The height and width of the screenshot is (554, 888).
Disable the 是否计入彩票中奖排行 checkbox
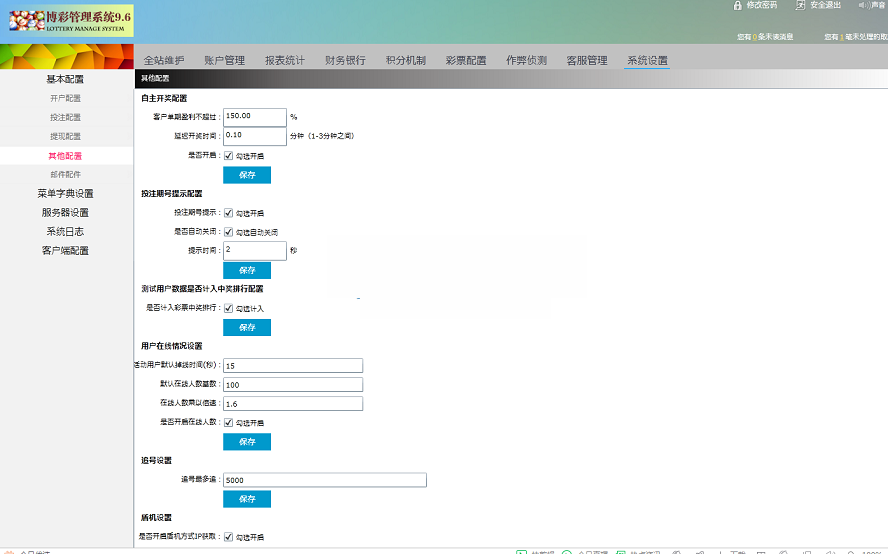(x=229, y=309)
